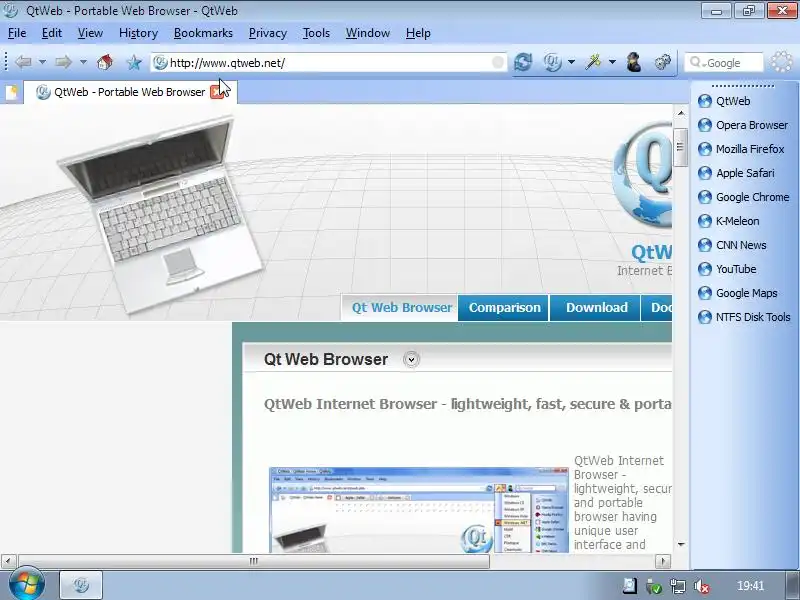This screenshot has width=800, height=600.
Task: Click the QtWeb favicon in address bar
Action: (160, 62)
